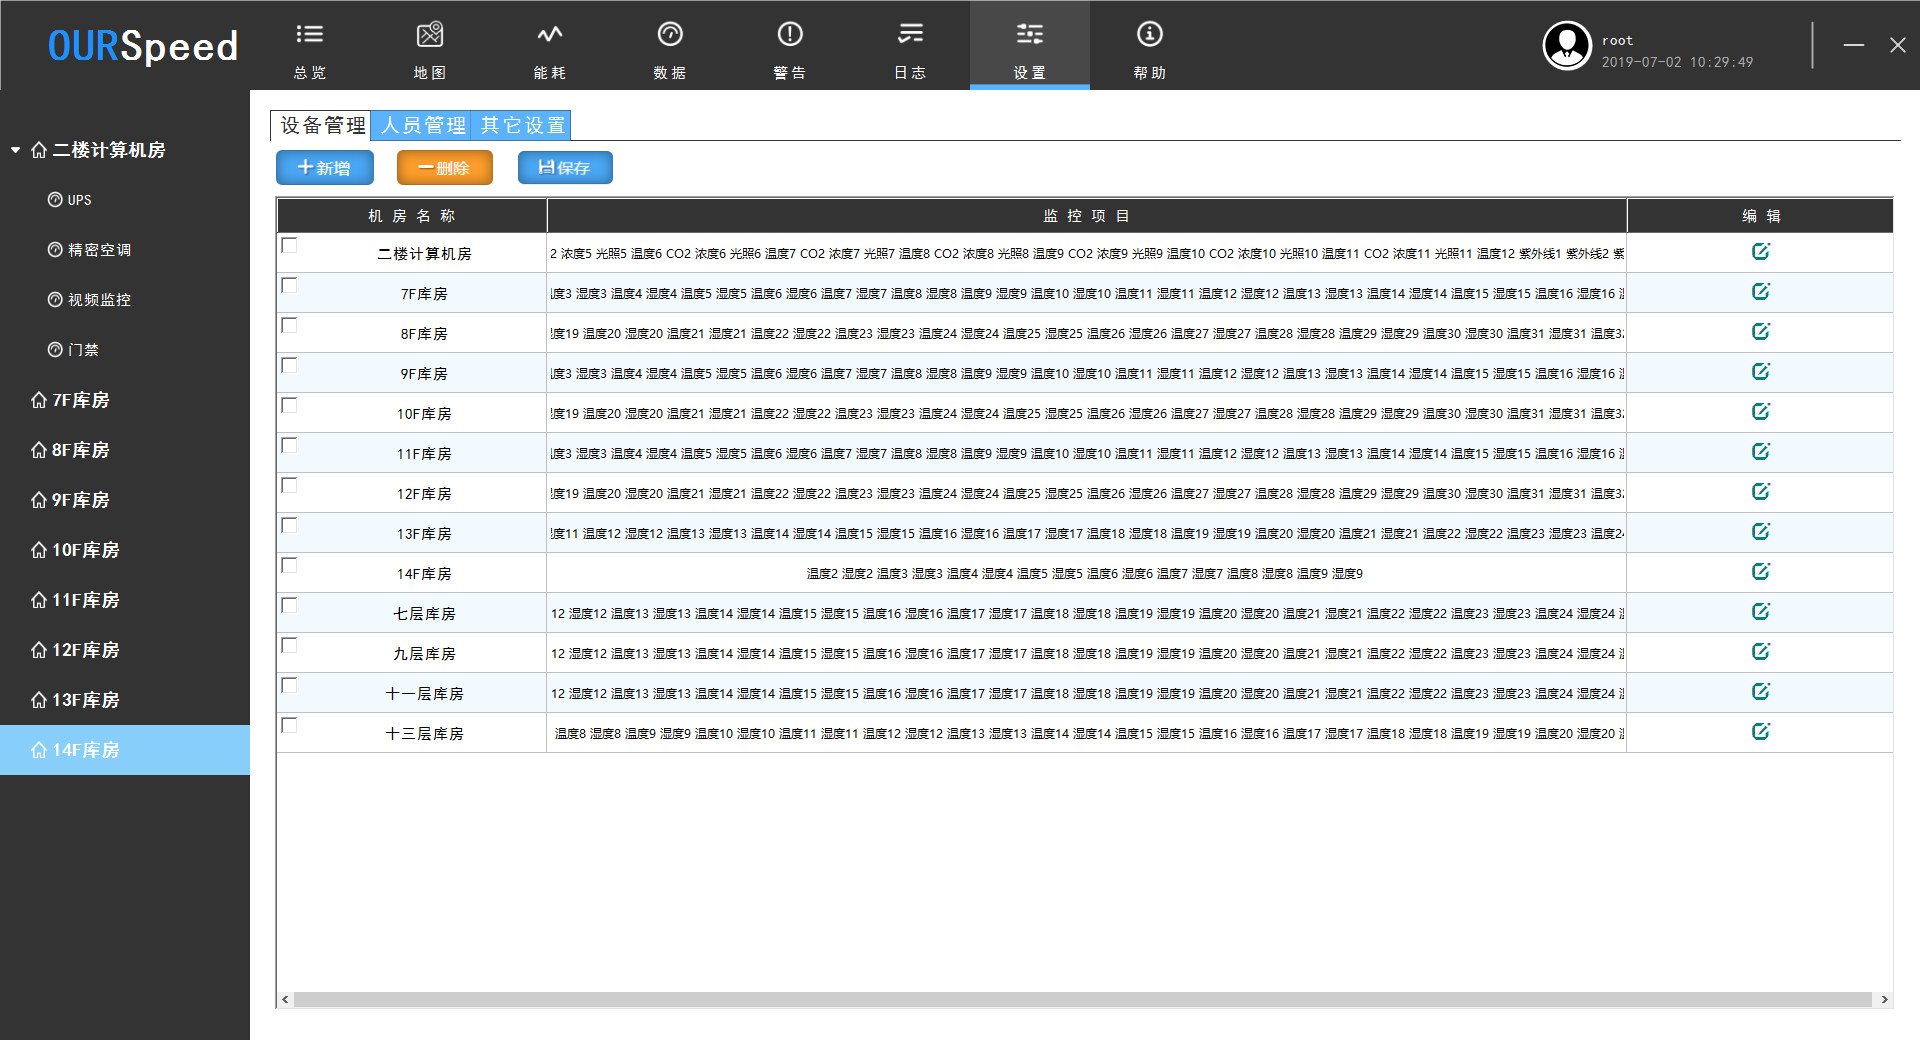The width and height of the screenshot is (1920, 1040).
Task: Open the 帮助 help icon
Action: click(1150, 35)
